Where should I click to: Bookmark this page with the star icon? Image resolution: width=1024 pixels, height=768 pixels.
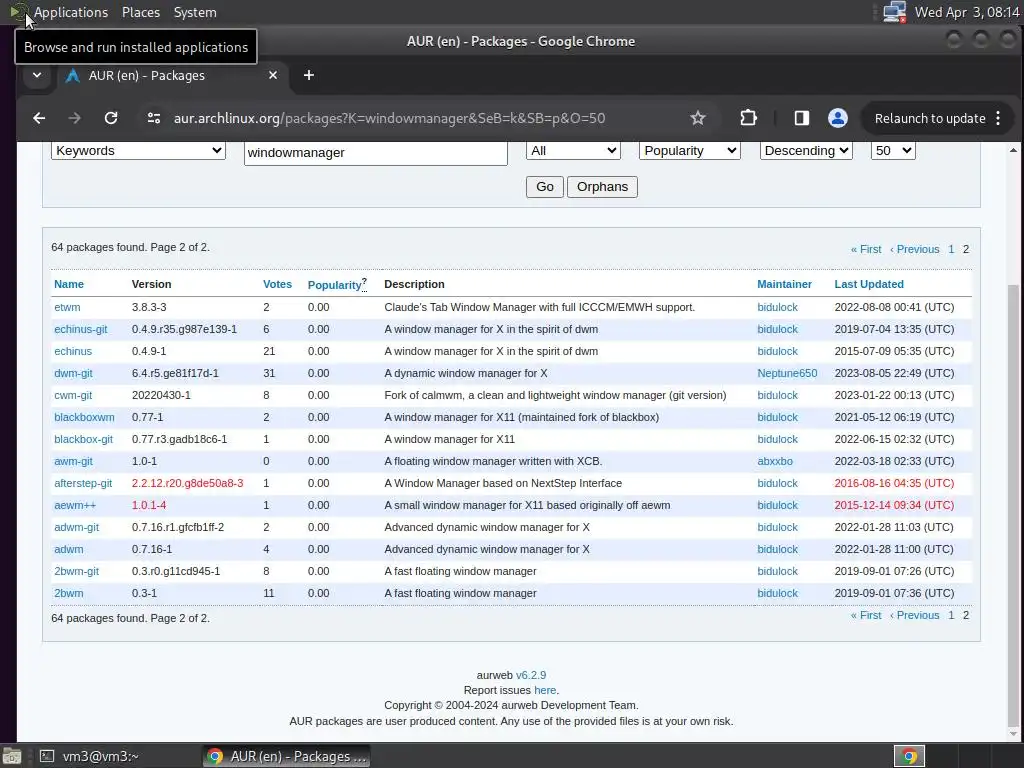click(x=697, y=118)
